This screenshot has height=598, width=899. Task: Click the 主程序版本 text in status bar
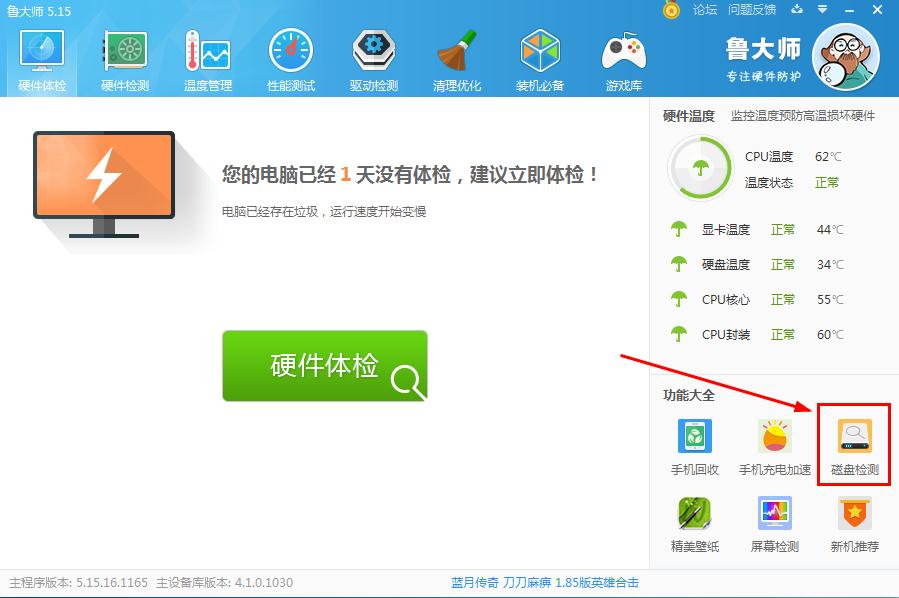pos(78,583)
